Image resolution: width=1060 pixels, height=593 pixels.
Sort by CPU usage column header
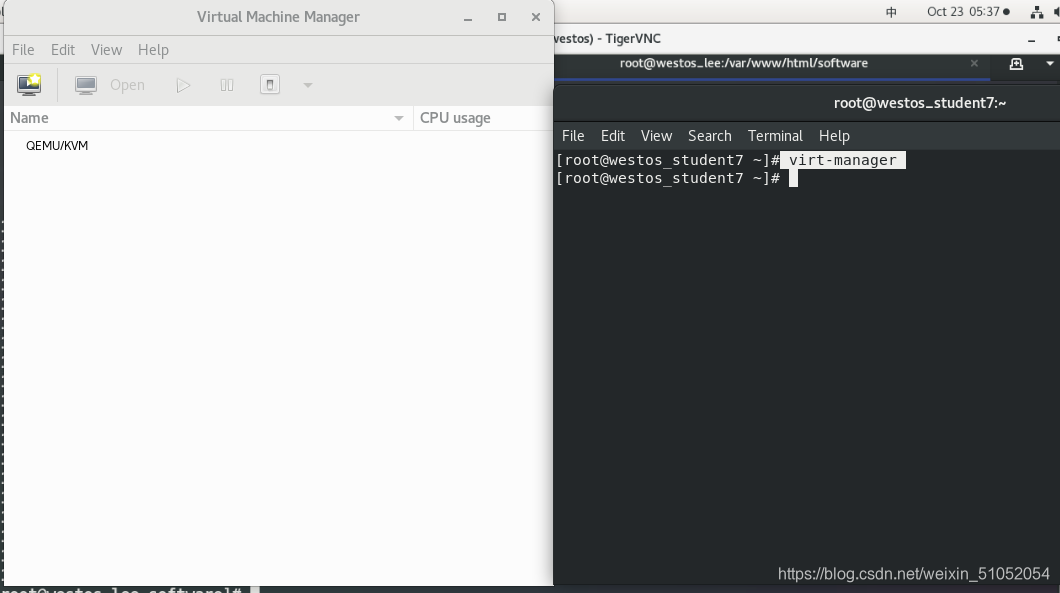click(x=483, y=118)
